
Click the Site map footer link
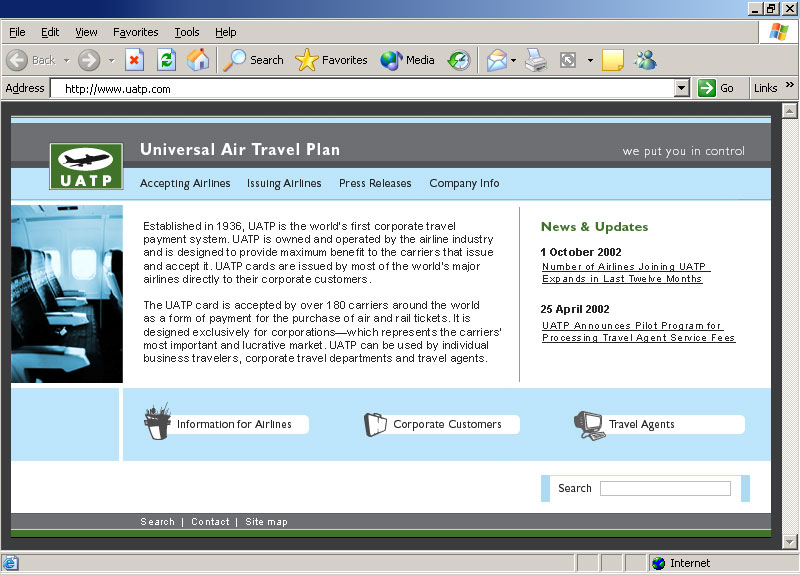tap(266, 522)
